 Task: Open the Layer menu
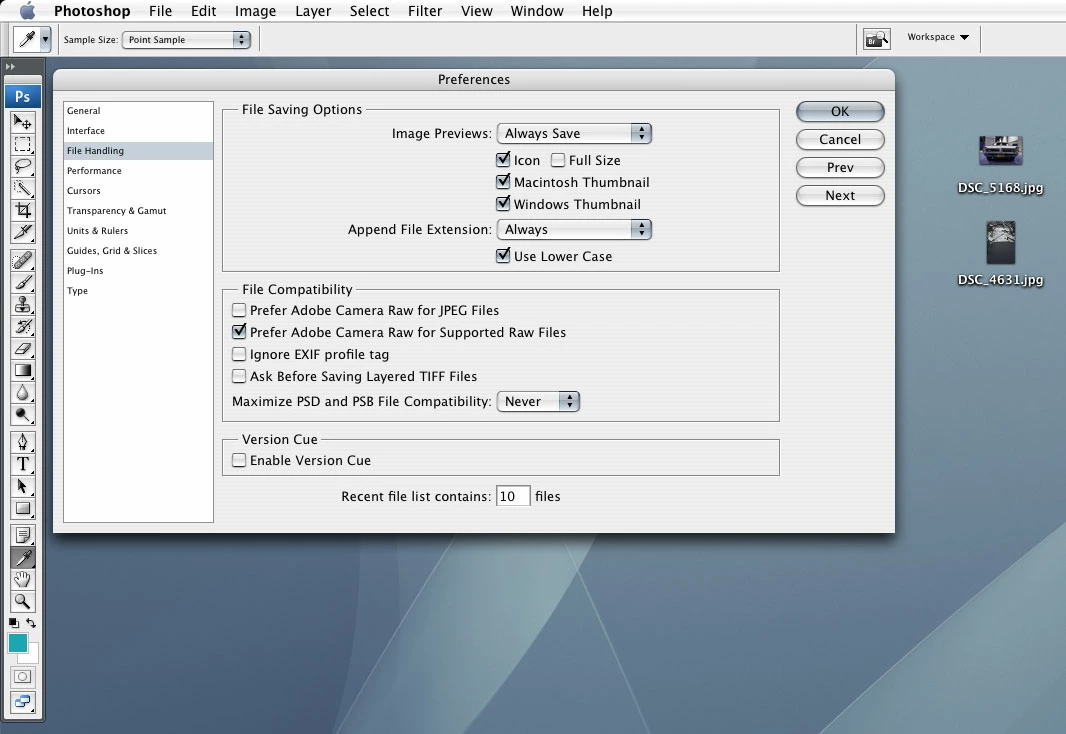[x=313, y=11]
